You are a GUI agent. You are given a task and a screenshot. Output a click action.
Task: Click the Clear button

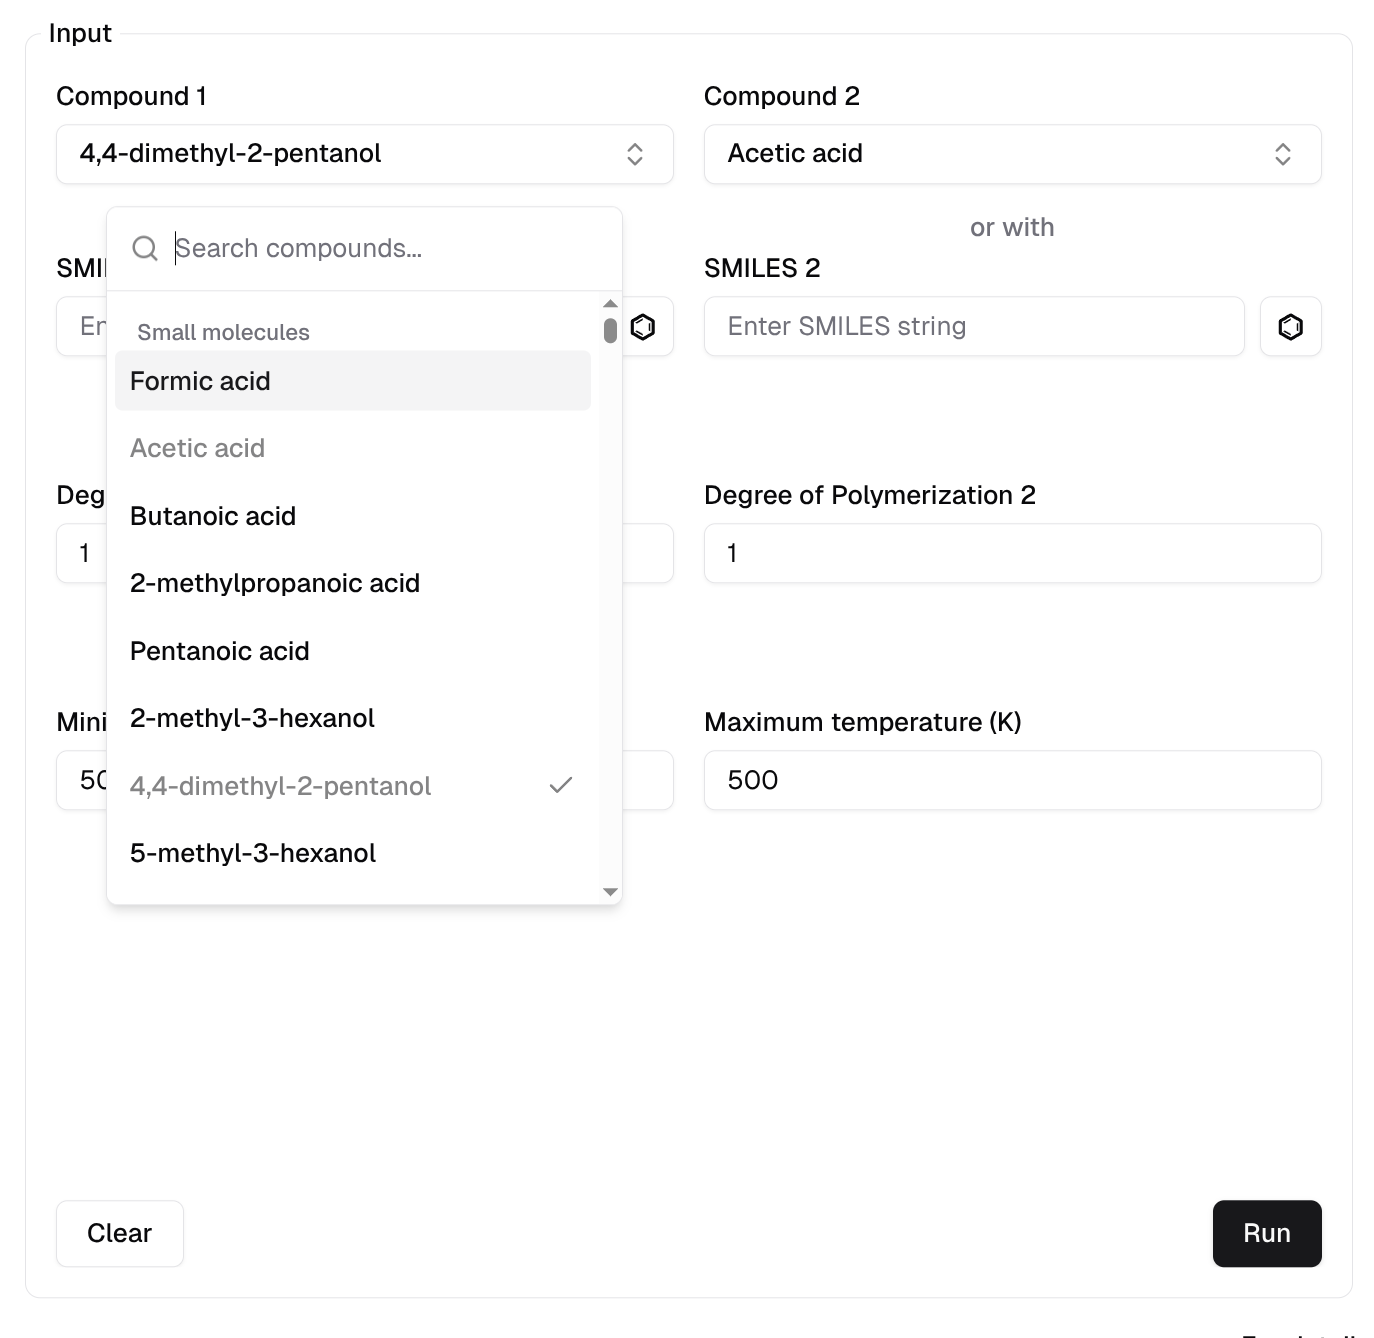click(x=119, y=1233)
